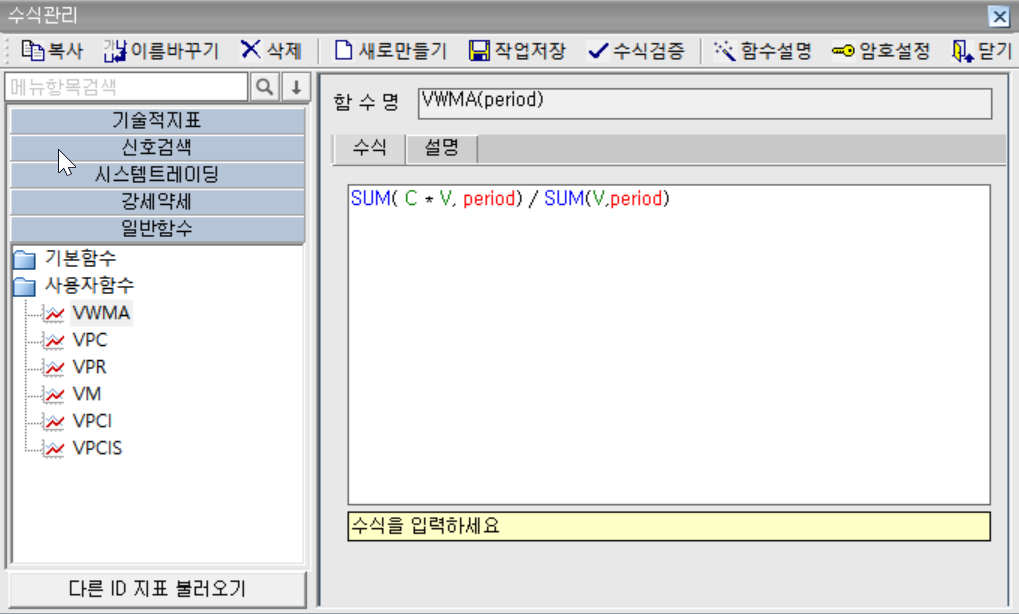Click the chart icon beside VM

[54, 394]
